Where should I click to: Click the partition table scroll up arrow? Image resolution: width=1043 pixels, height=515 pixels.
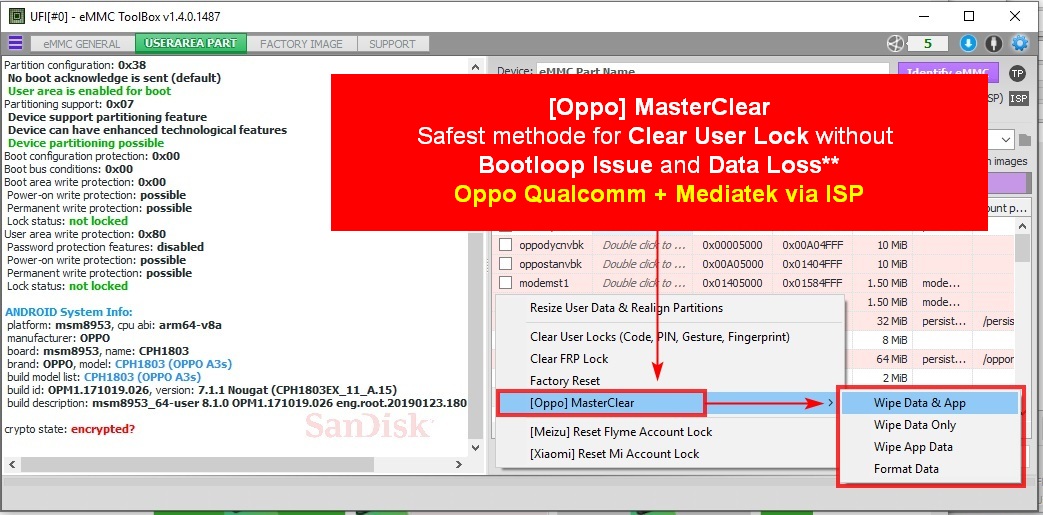point(1024,226)
